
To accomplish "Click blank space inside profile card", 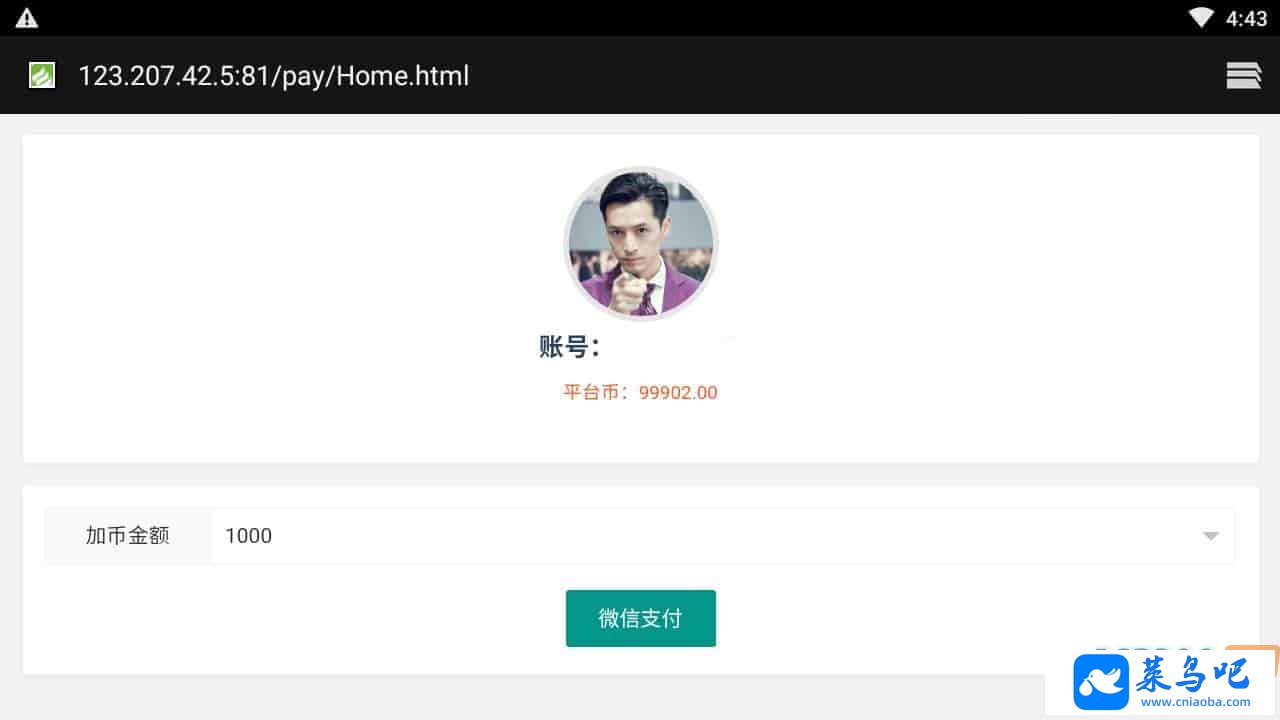I will [x=300, y=300].
